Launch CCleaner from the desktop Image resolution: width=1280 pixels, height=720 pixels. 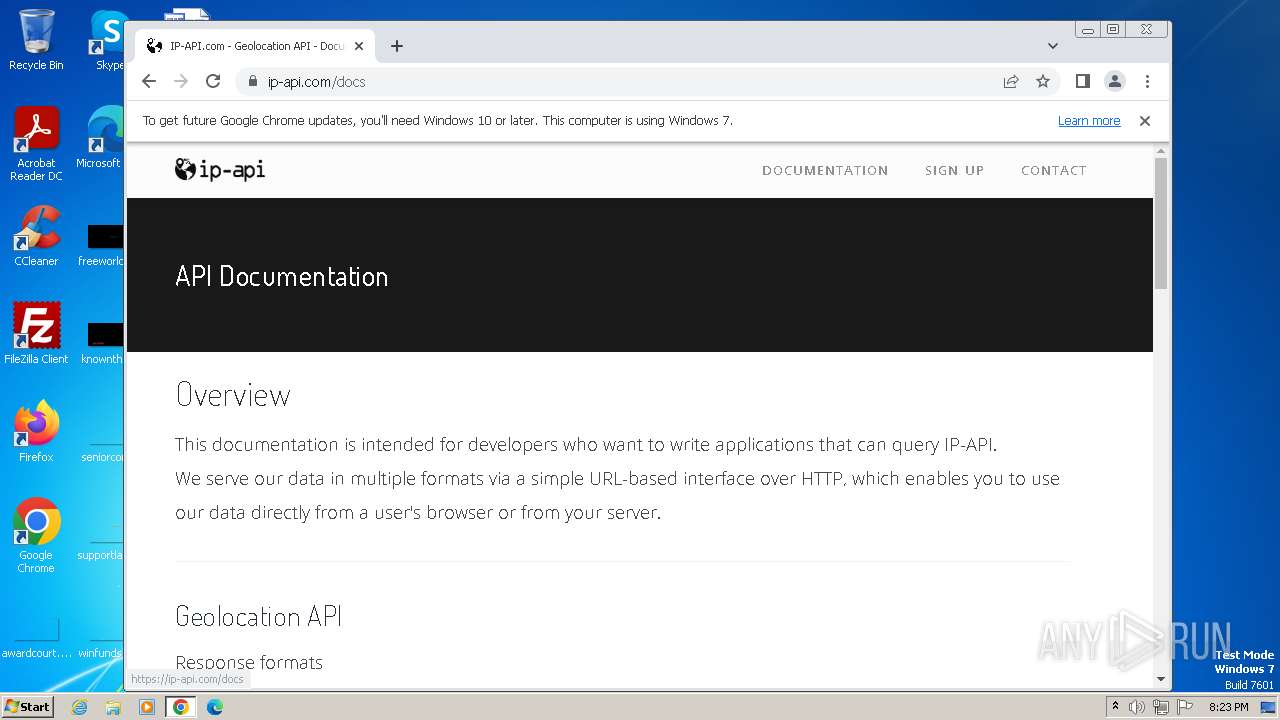pyautogui.click(x=36, y=236)
